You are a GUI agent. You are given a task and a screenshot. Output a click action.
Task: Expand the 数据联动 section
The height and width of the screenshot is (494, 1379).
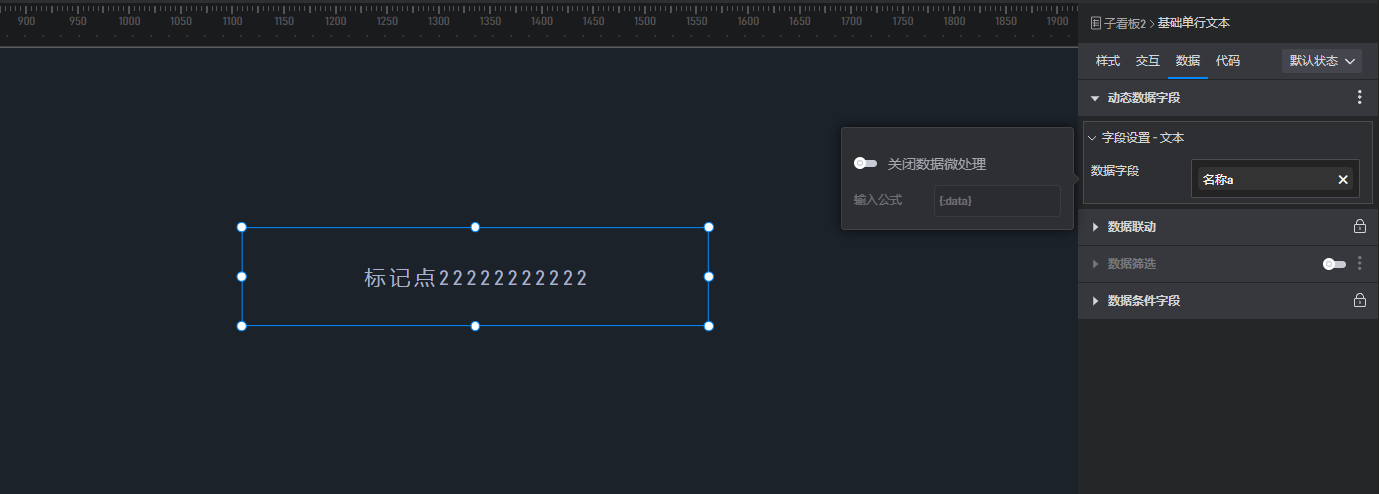pos(1095,227)
